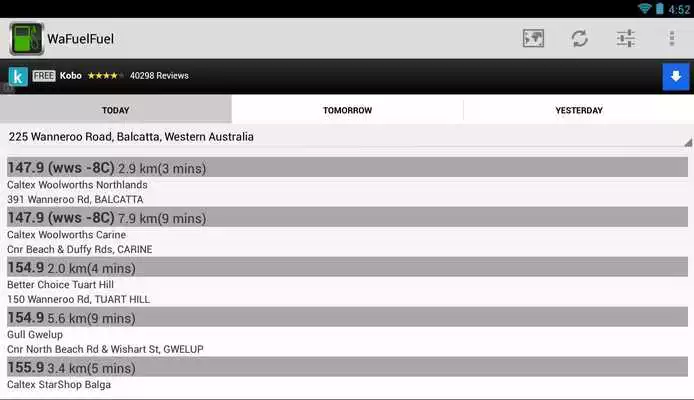Tap the Kobo ad icon

point(18,76)
